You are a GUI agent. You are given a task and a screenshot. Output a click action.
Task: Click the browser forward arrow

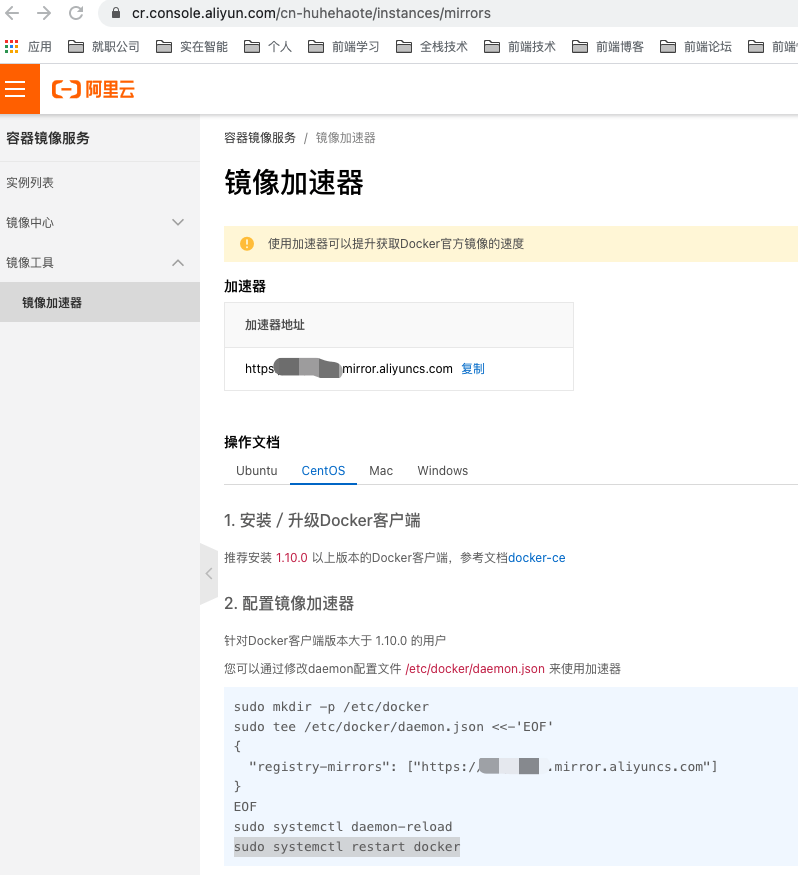[x=44, y=13]
